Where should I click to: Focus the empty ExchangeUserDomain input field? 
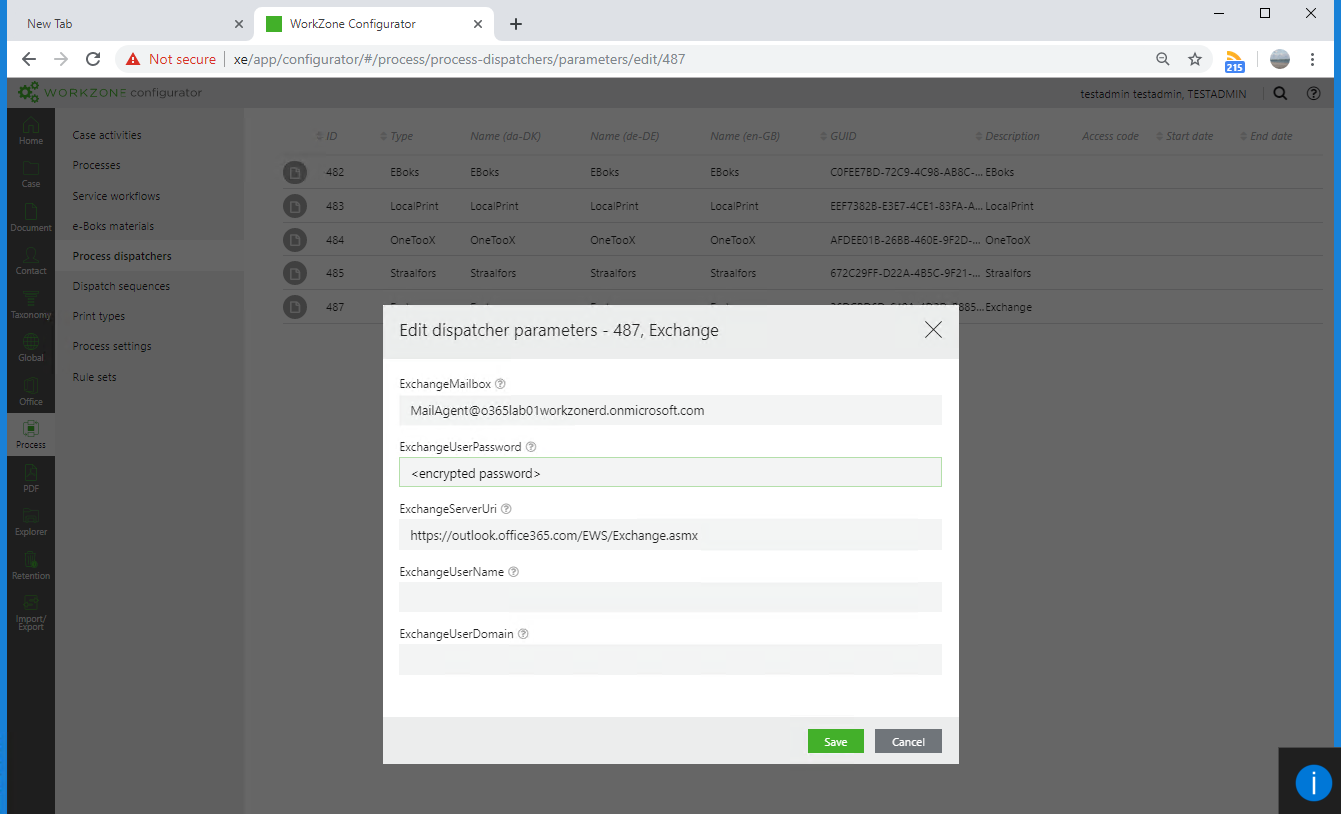coord(670,660)
